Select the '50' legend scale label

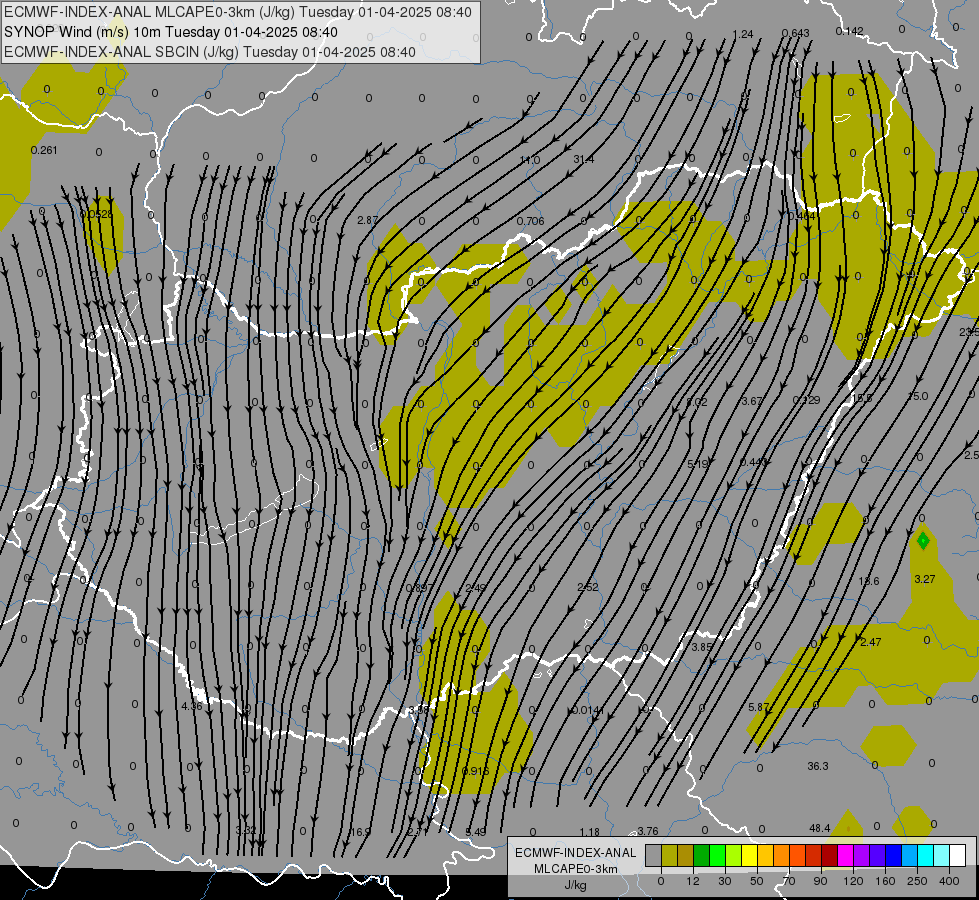756,881
